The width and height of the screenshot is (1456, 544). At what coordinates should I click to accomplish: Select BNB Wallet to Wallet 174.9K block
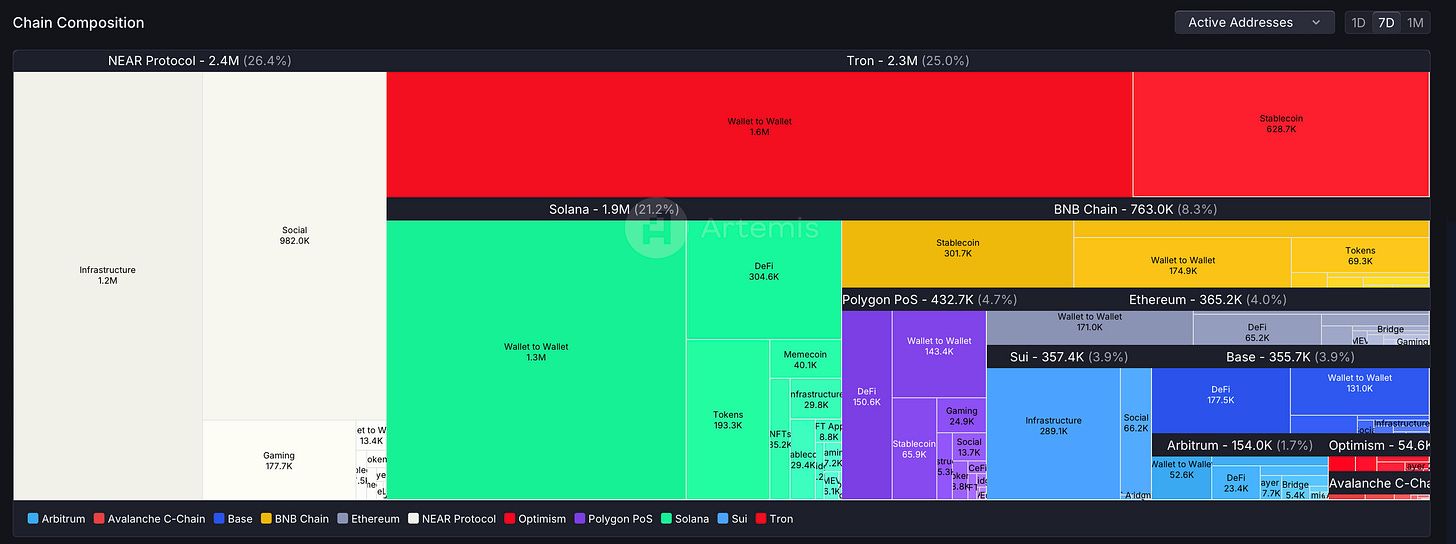1182,264
